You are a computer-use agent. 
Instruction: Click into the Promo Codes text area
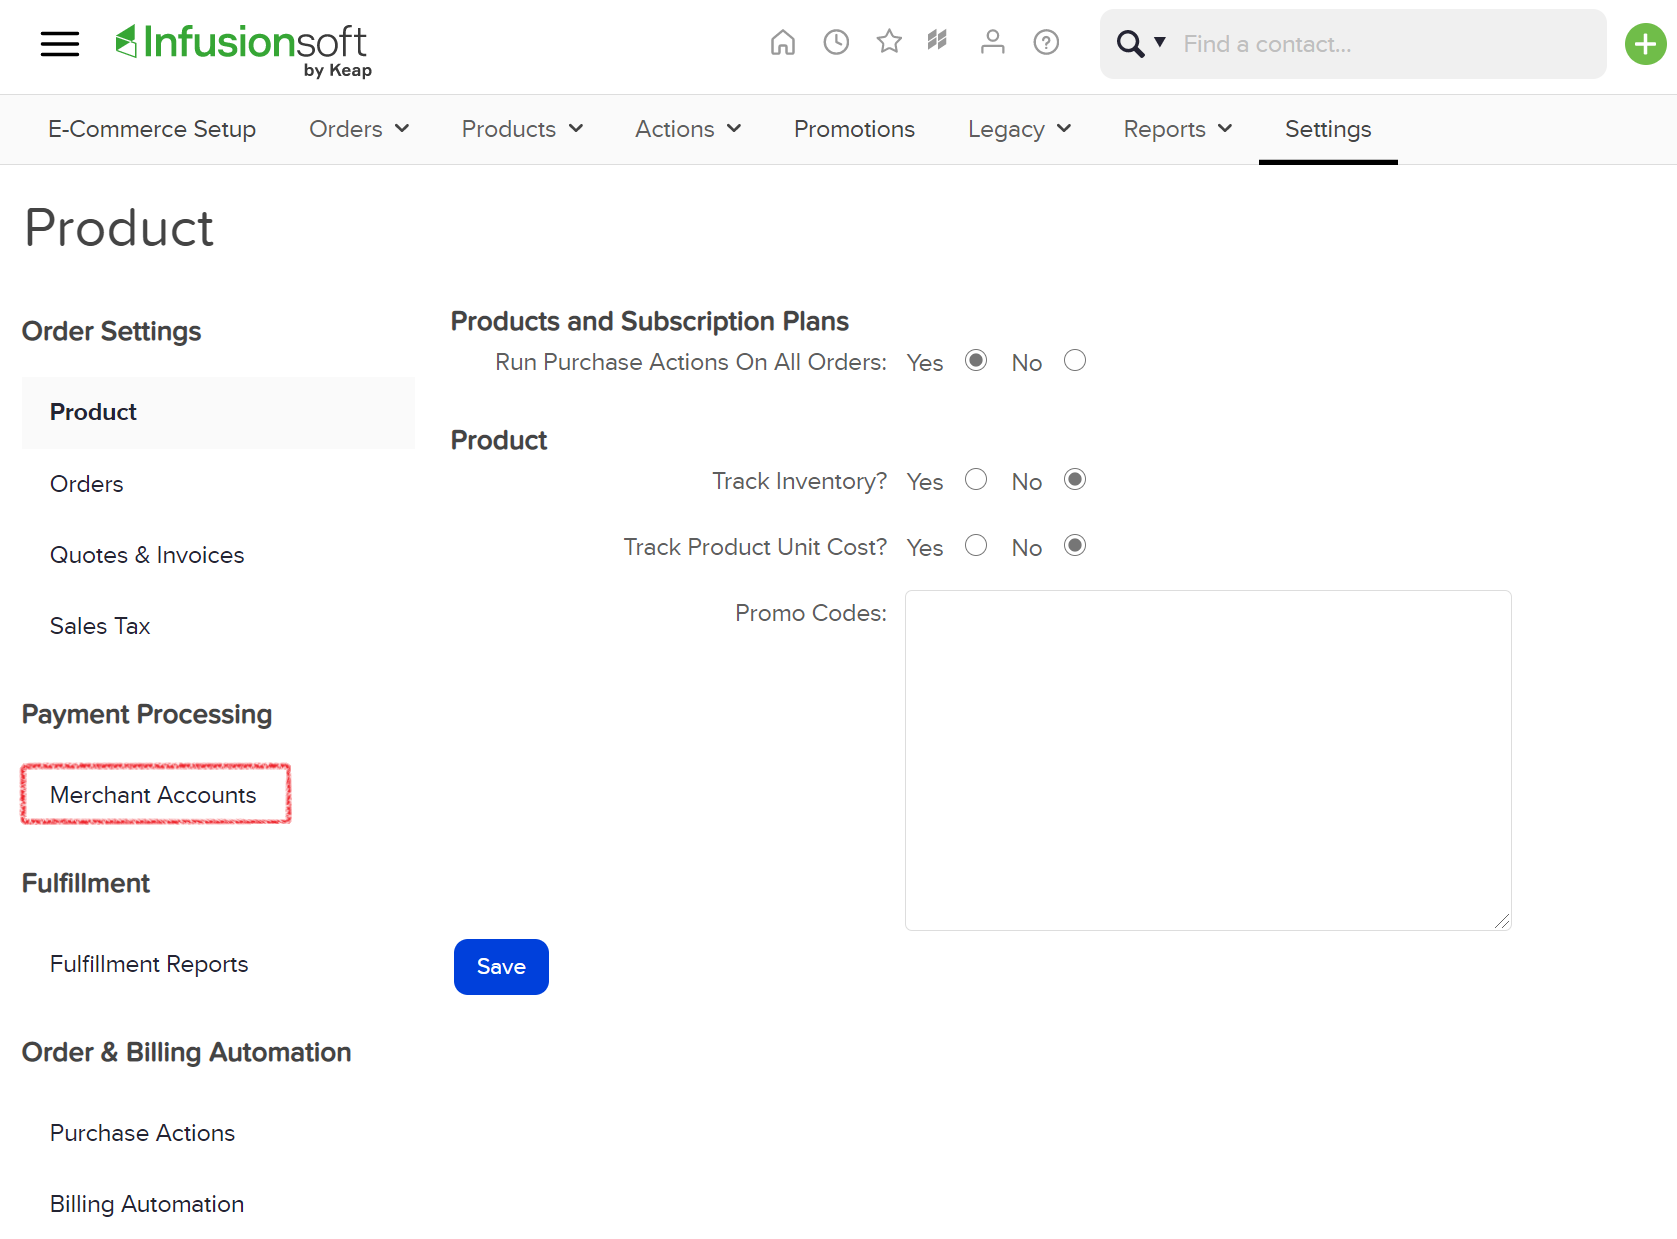(x=1208, y=760)
